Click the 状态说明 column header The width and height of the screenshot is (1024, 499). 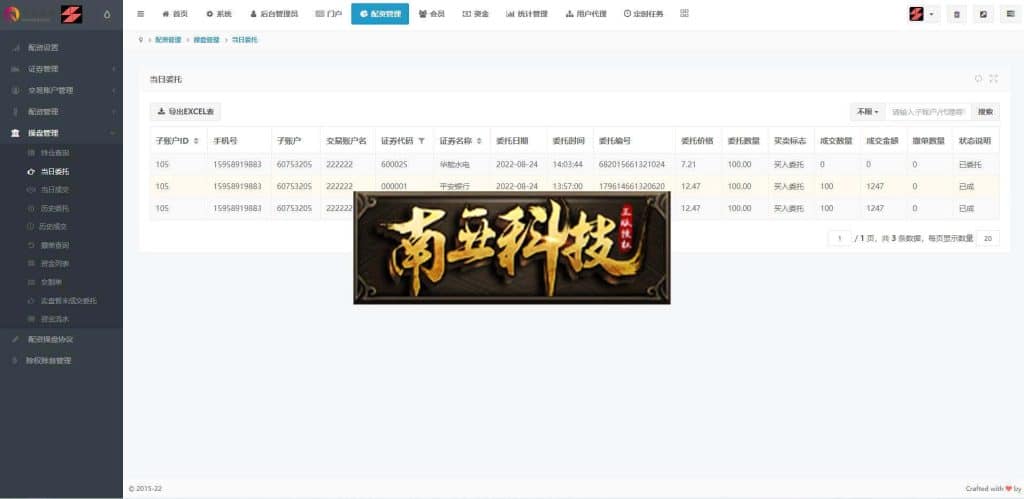point(974,140)
